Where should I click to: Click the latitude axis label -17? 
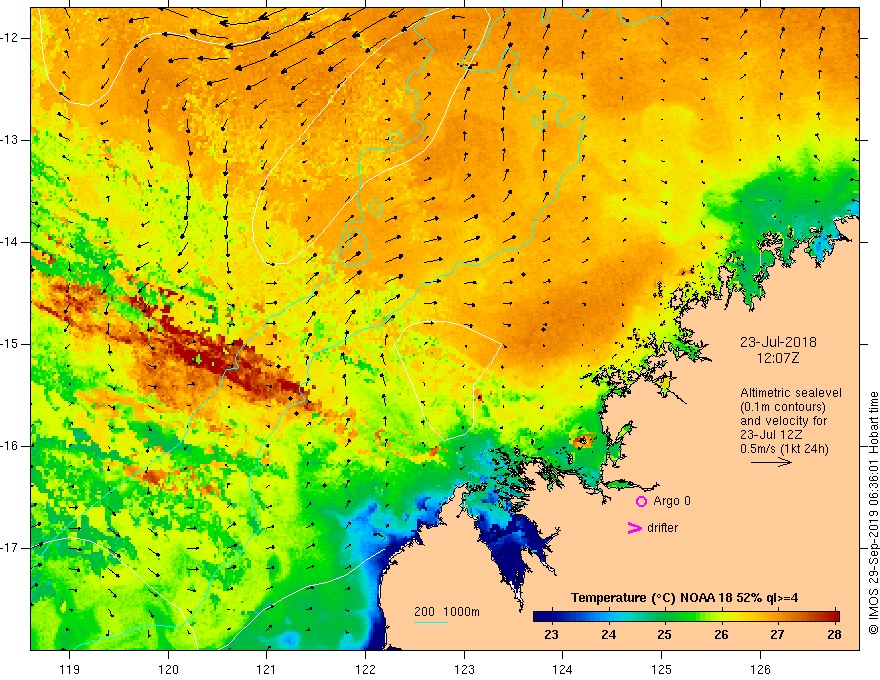[x=10, y=548]
